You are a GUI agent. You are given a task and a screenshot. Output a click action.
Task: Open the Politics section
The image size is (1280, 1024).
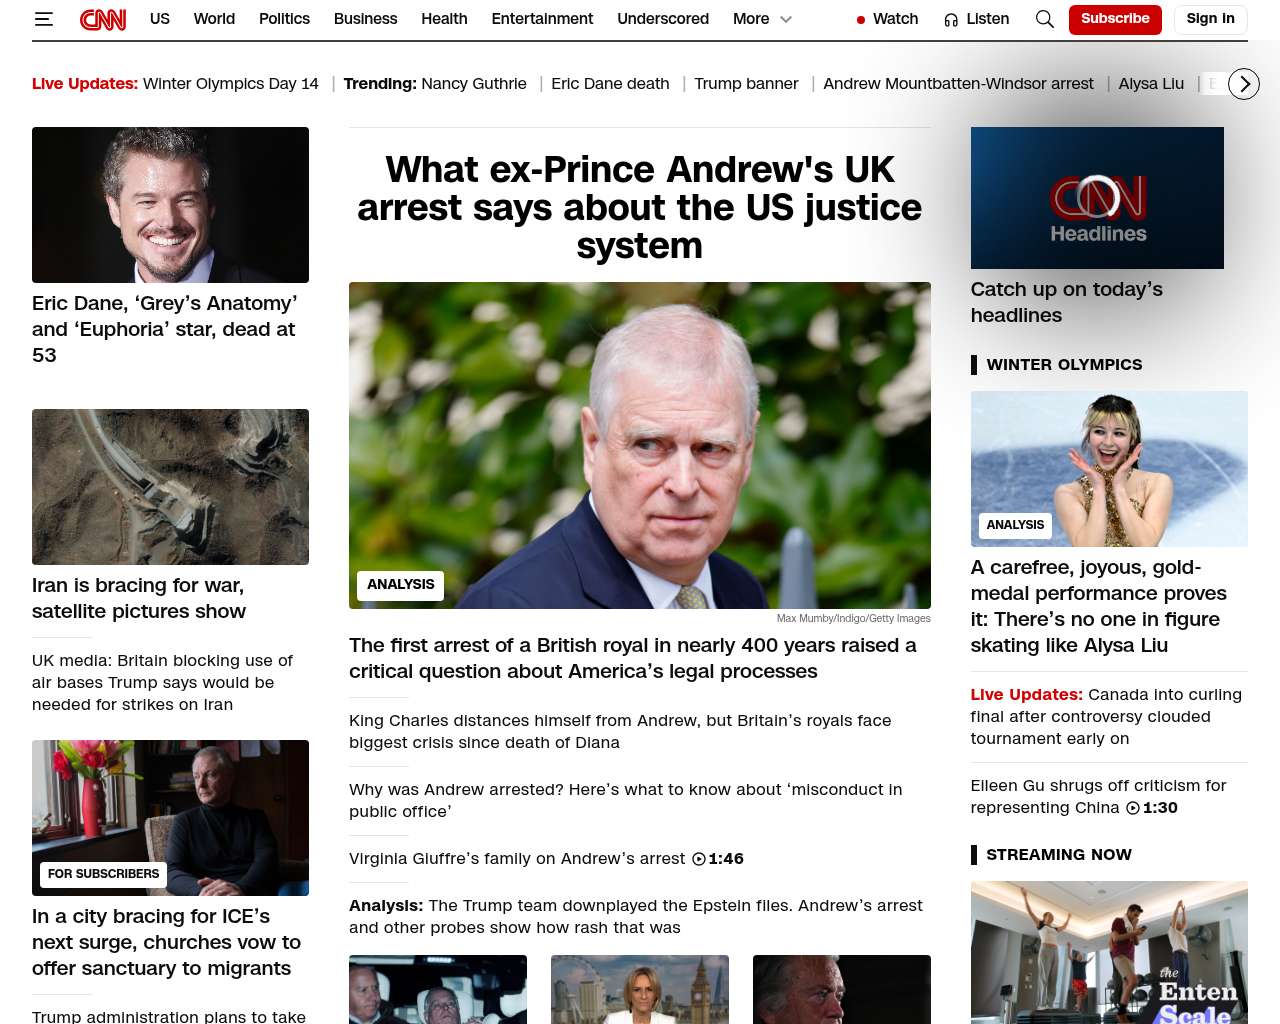(x=284, y=19)
